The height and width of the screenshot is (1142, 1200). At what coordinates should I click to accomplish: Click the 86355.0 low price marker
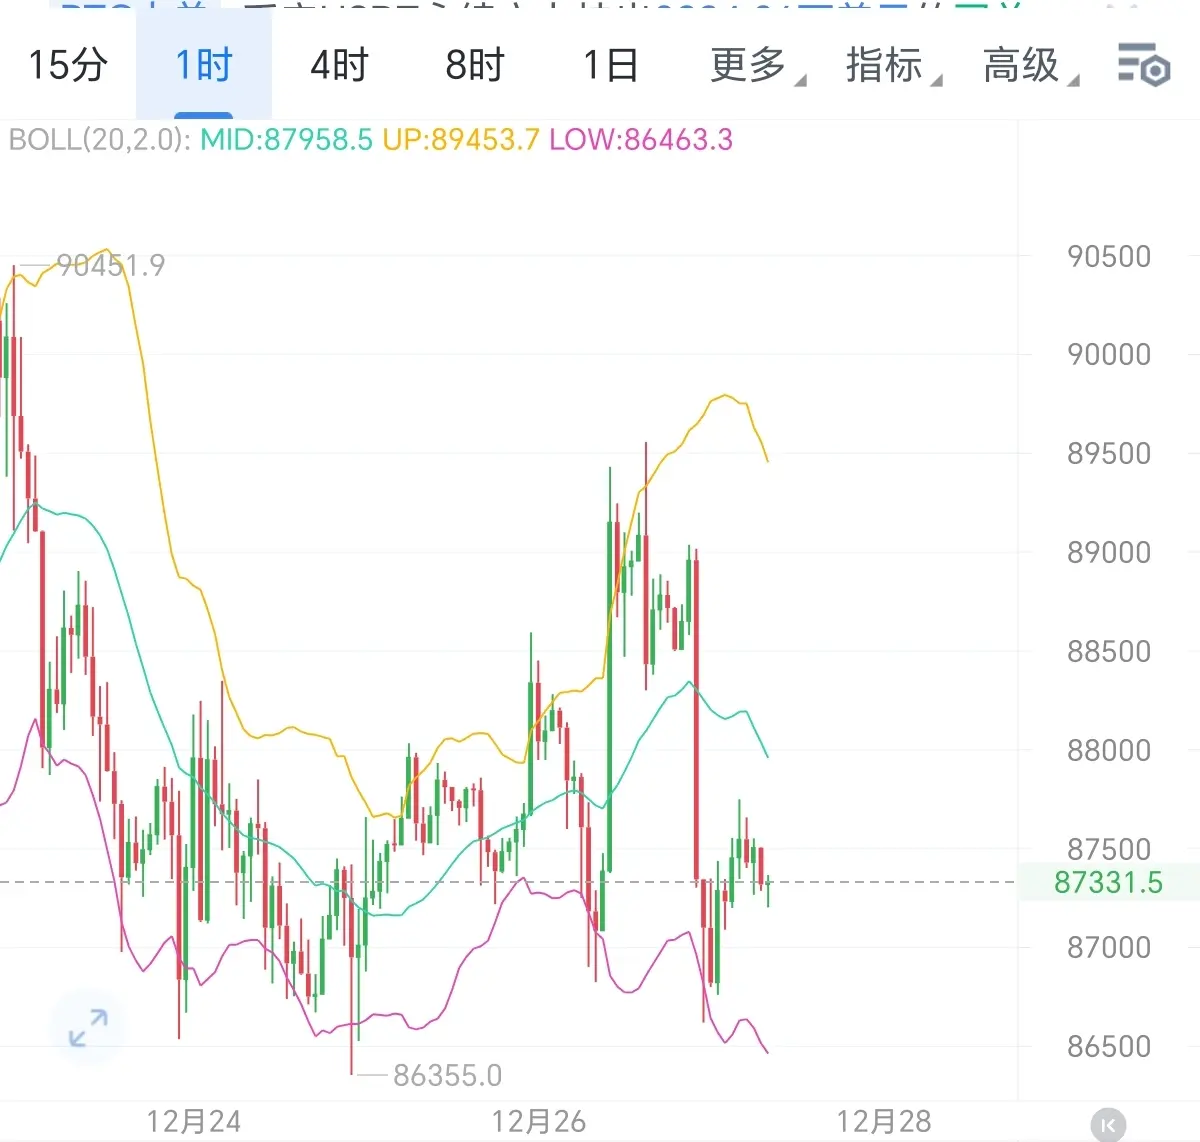[447, 1075]
